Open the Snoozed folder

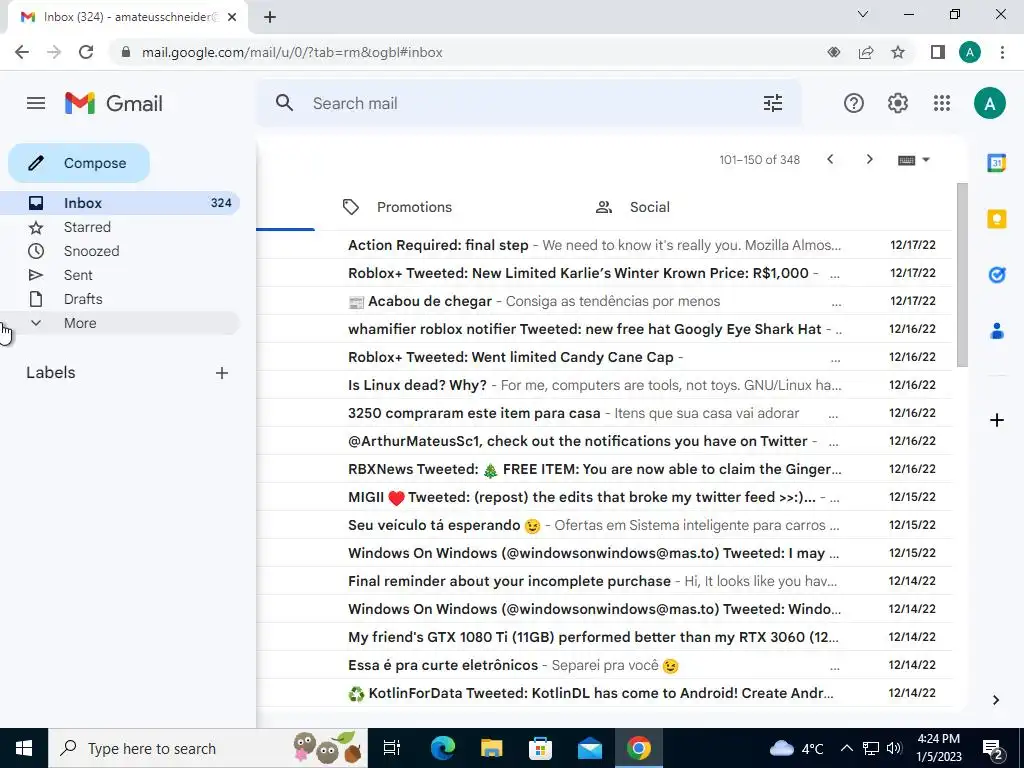point(120,251)
